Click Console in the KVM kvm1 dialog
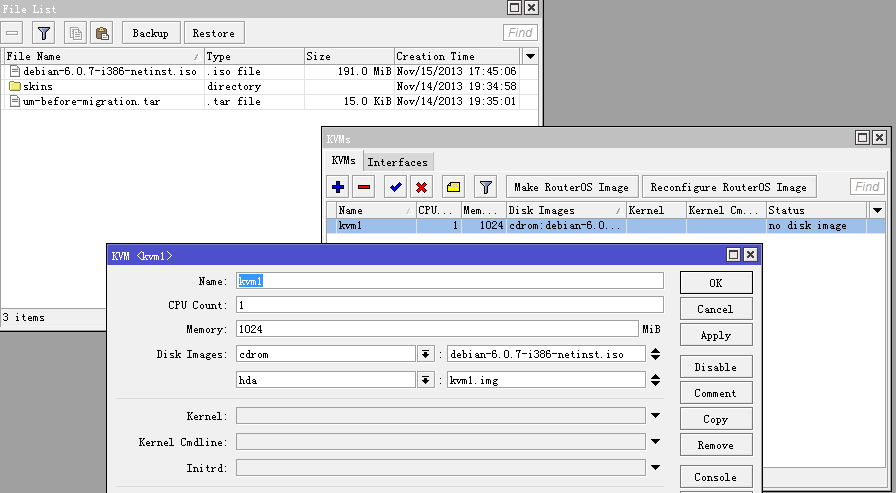 tap(716, 476)
